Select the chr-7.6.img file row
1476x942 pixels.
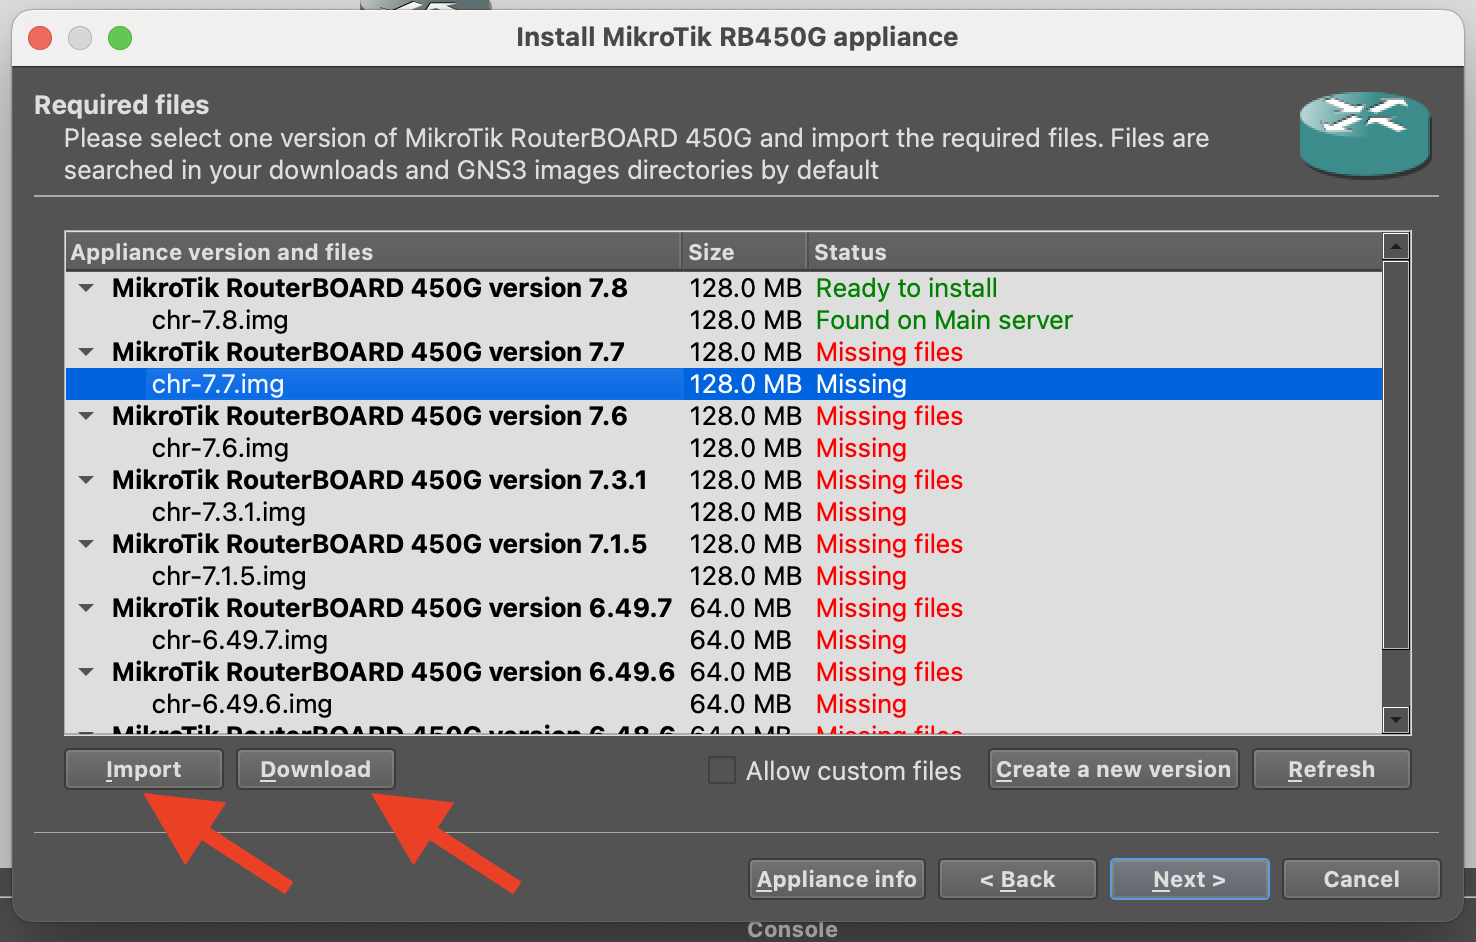click(x=220, y=448)
